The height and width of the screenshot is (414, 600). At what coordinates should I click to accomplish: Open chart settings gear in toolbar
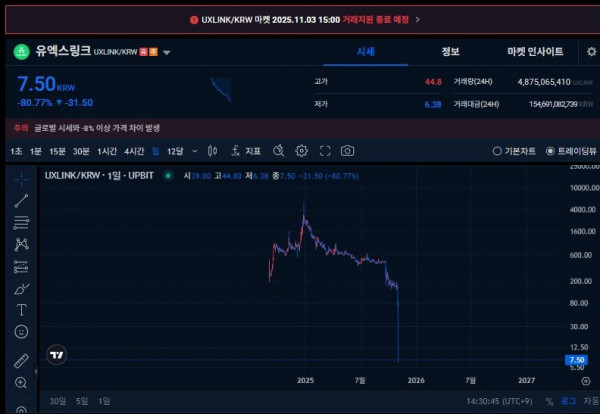tap(302, 151)
